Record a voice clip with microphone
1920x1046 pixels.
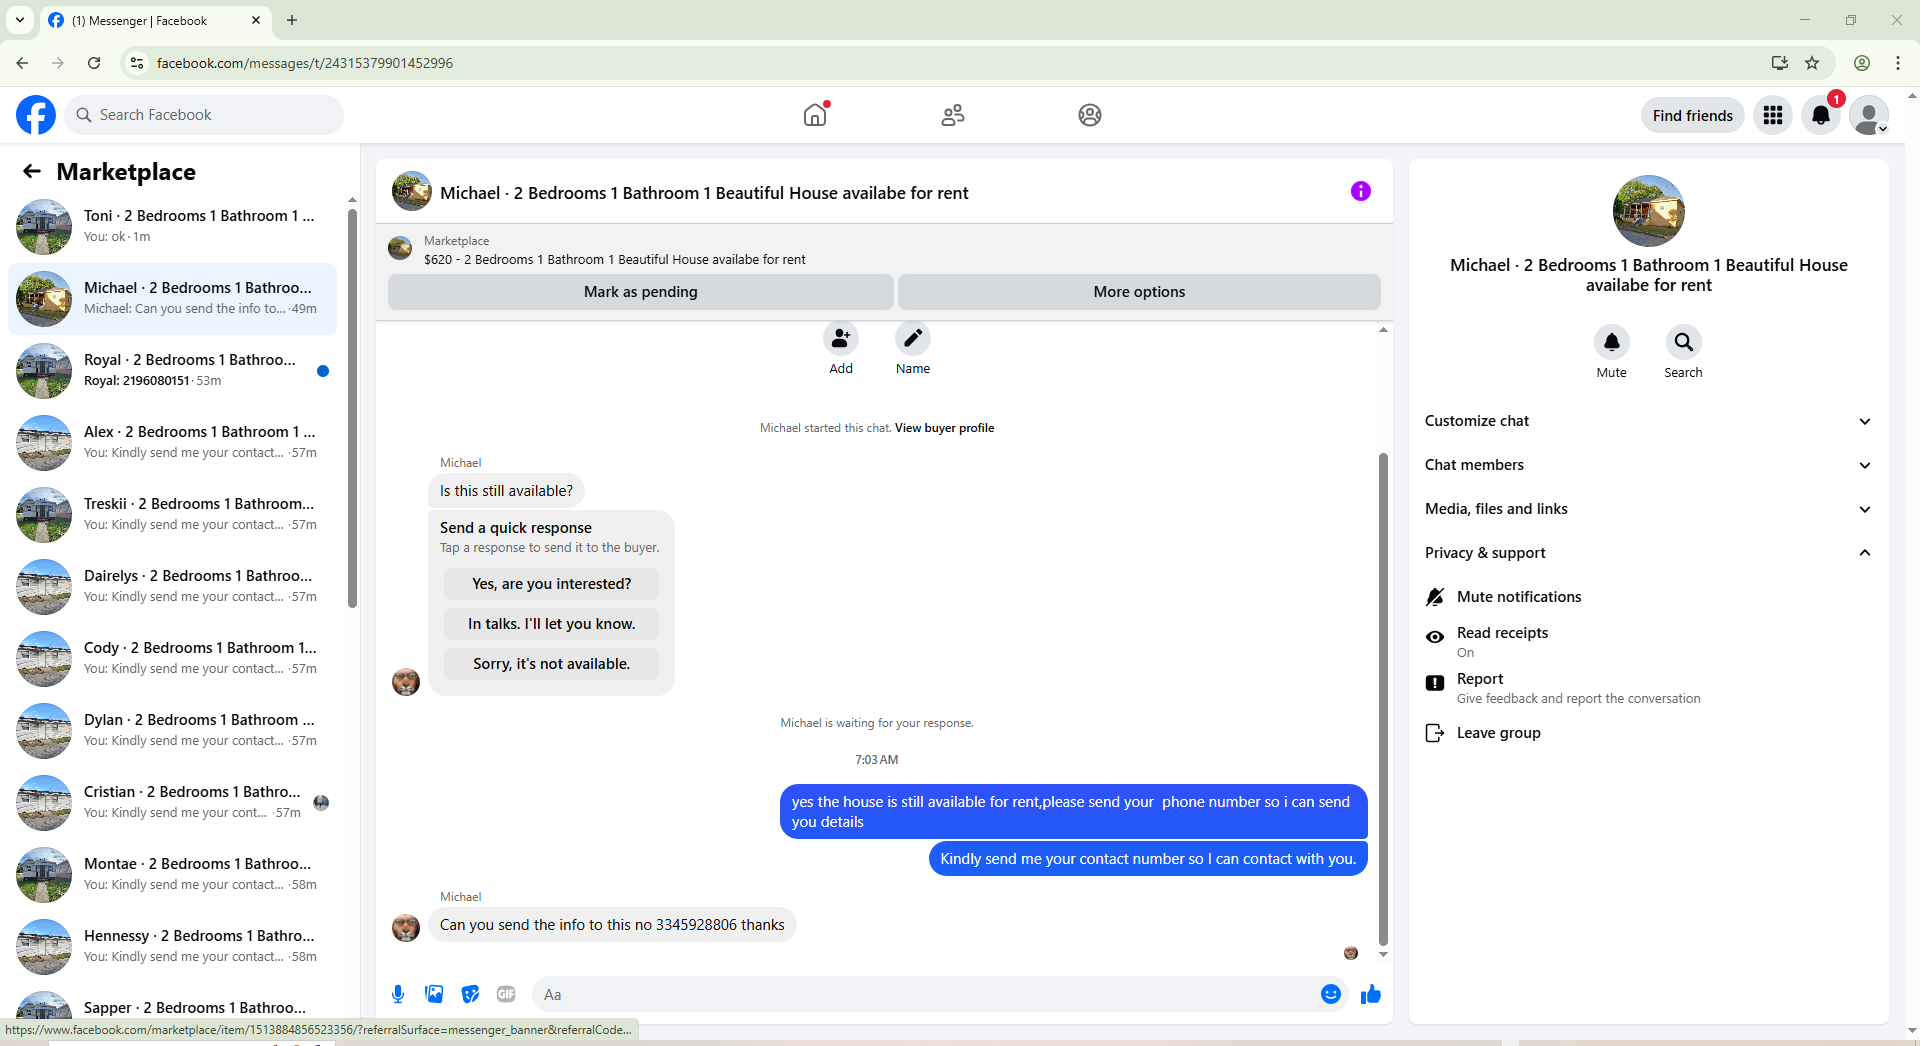[x=398, y=994]
